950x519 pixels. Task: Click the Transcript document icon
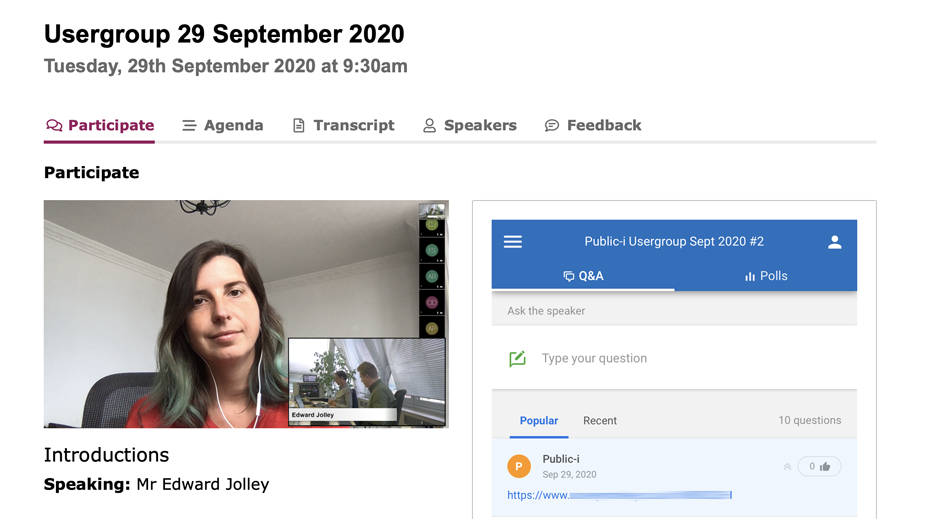pyautogui.click(x=299, y=125)
